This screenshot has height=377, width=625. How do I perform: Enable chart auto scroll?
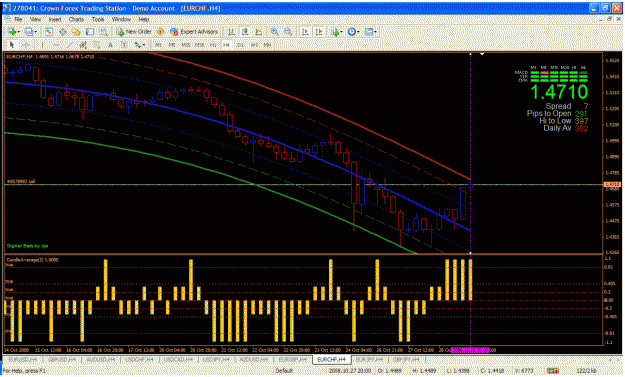[x=305, y=32]
